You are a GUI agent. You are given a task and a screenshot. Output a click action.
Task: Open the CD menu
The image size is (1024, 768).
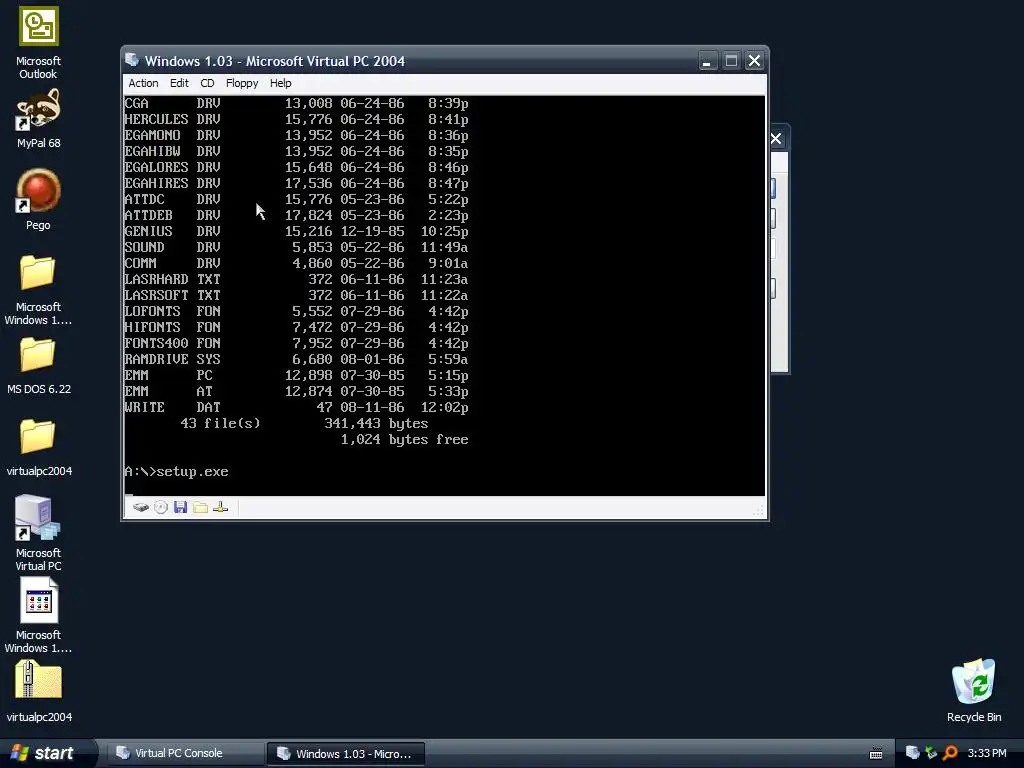207,83
